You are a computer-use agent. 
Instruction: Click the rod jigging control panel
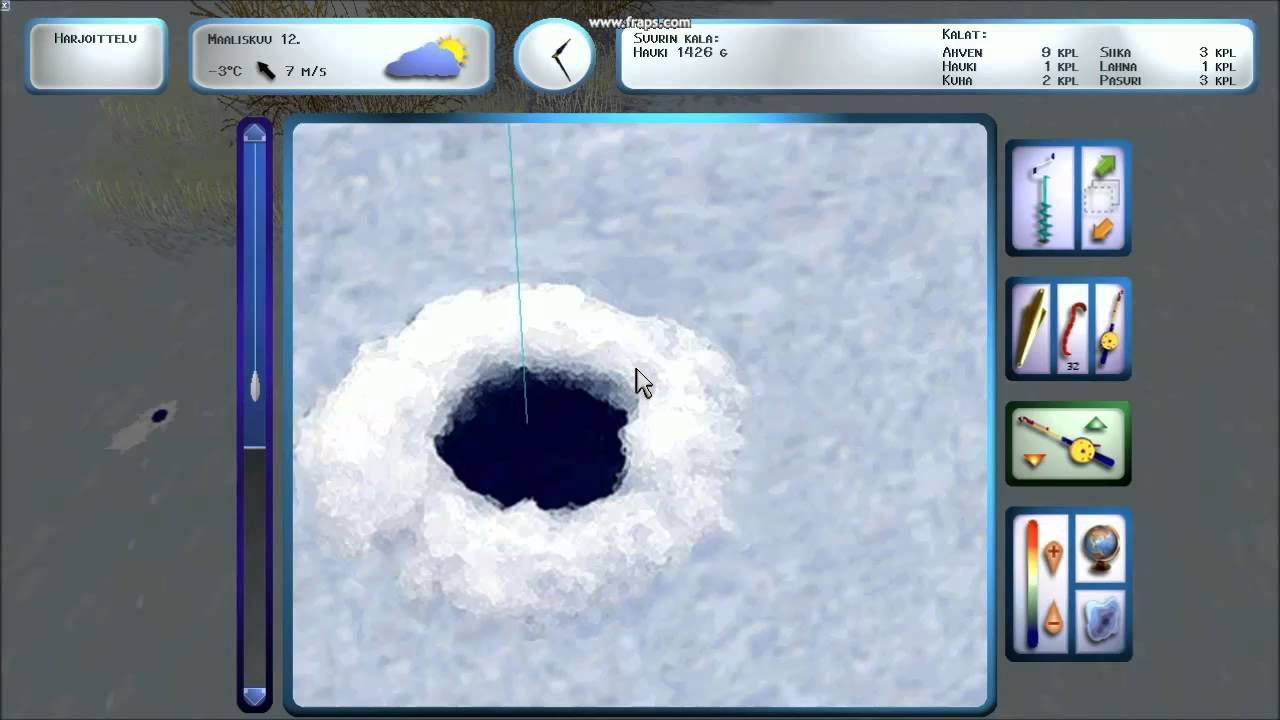pyautogui.click(x=1068, y=443)
